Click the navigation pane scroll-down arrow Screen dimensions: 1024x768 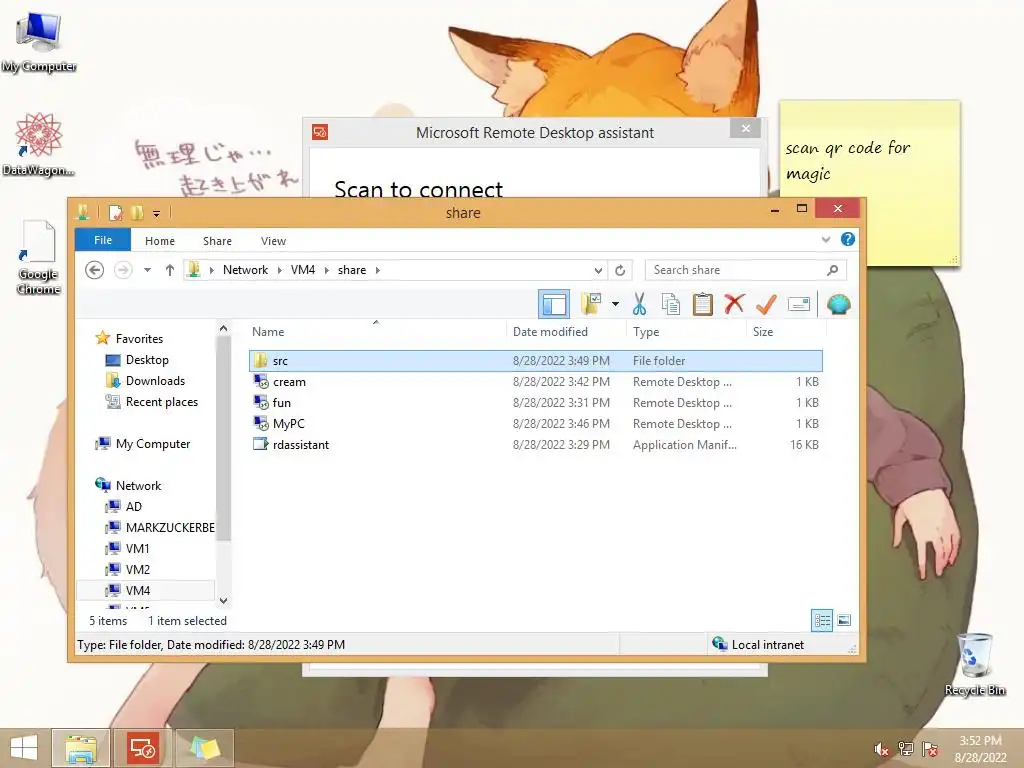point(223,600)
